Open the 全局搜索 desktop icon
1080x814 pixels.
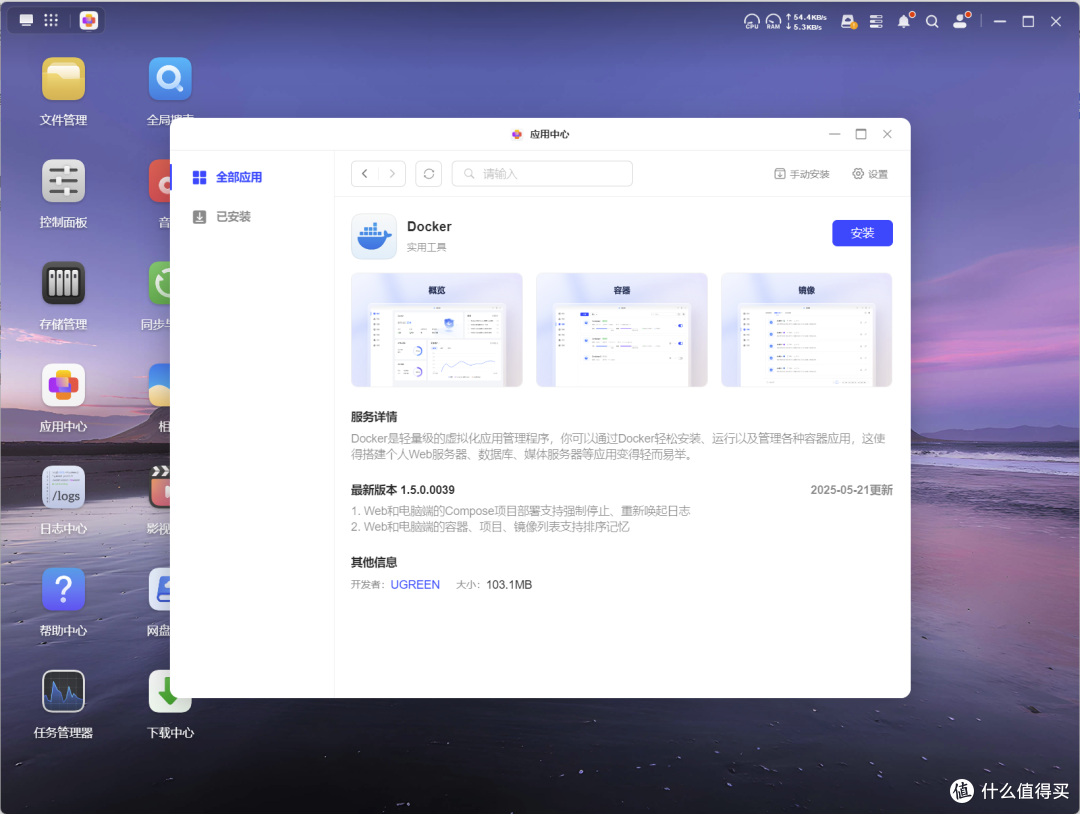170,79
